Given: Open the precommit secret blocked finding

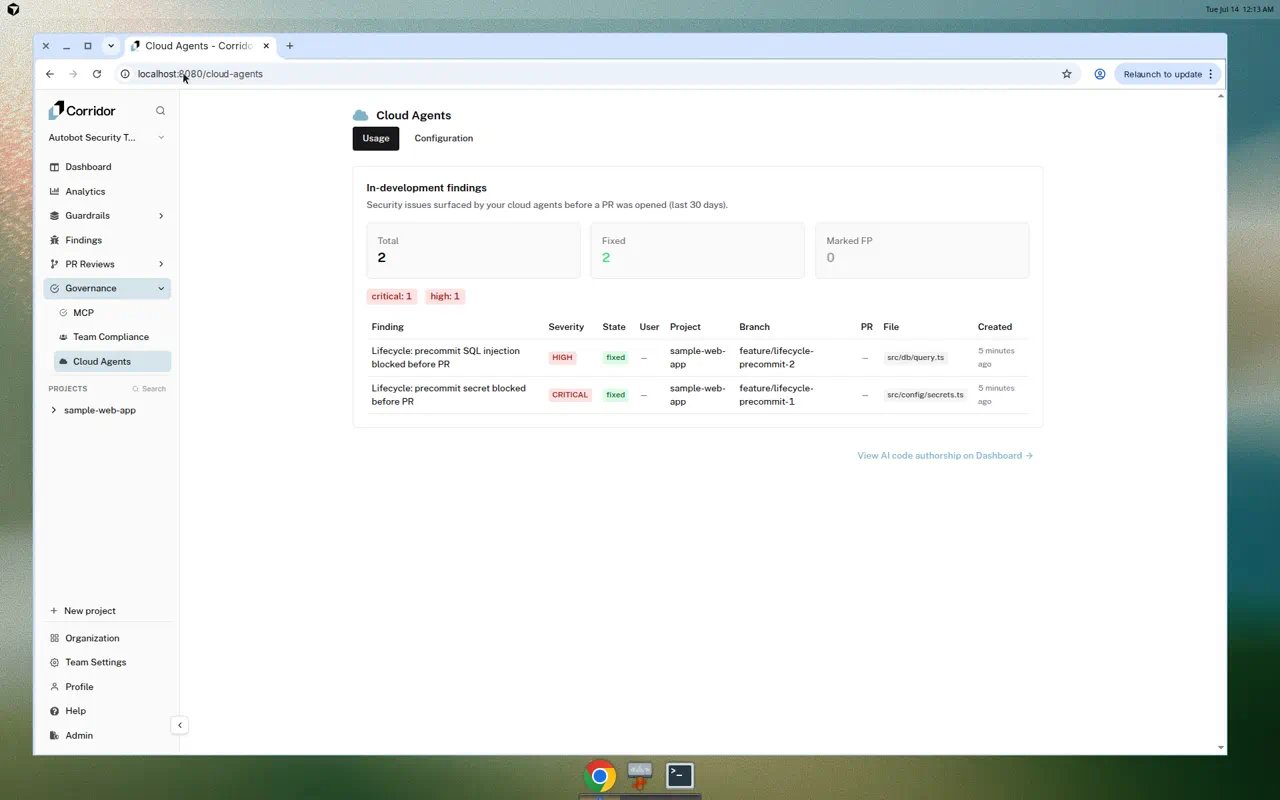Looking at the screenshot, I should (697, 395).
